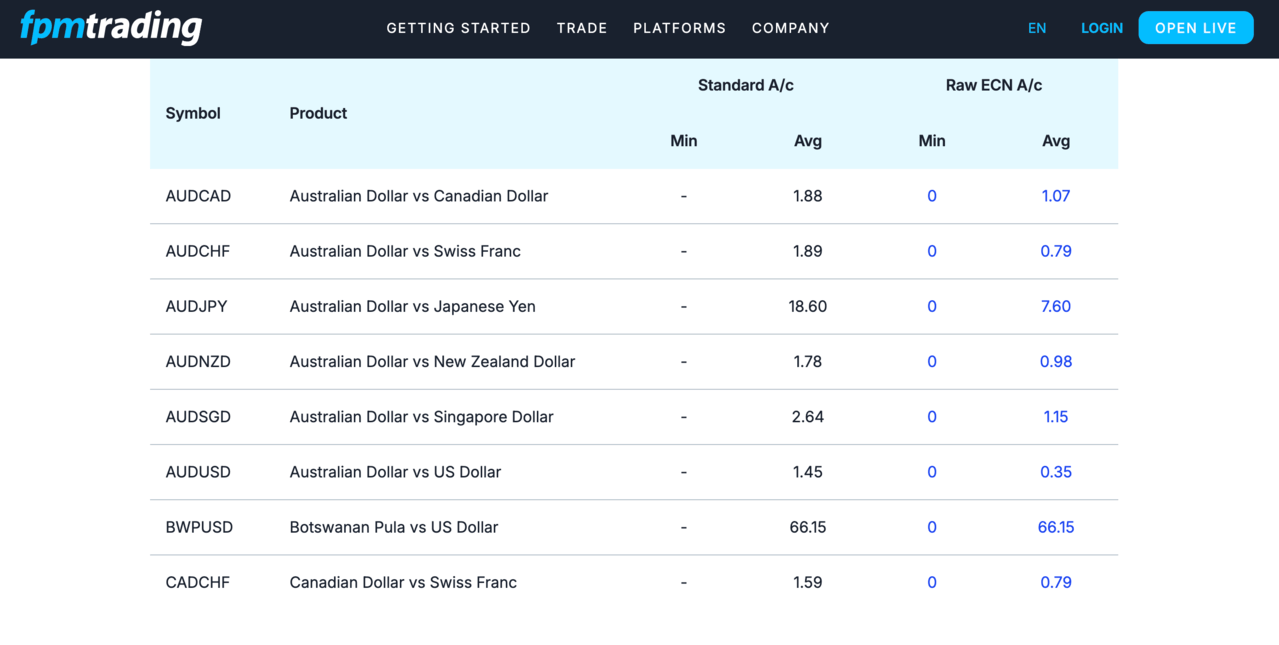Click the 1.15 spread value for AUDSGD

click(1055, 417)
